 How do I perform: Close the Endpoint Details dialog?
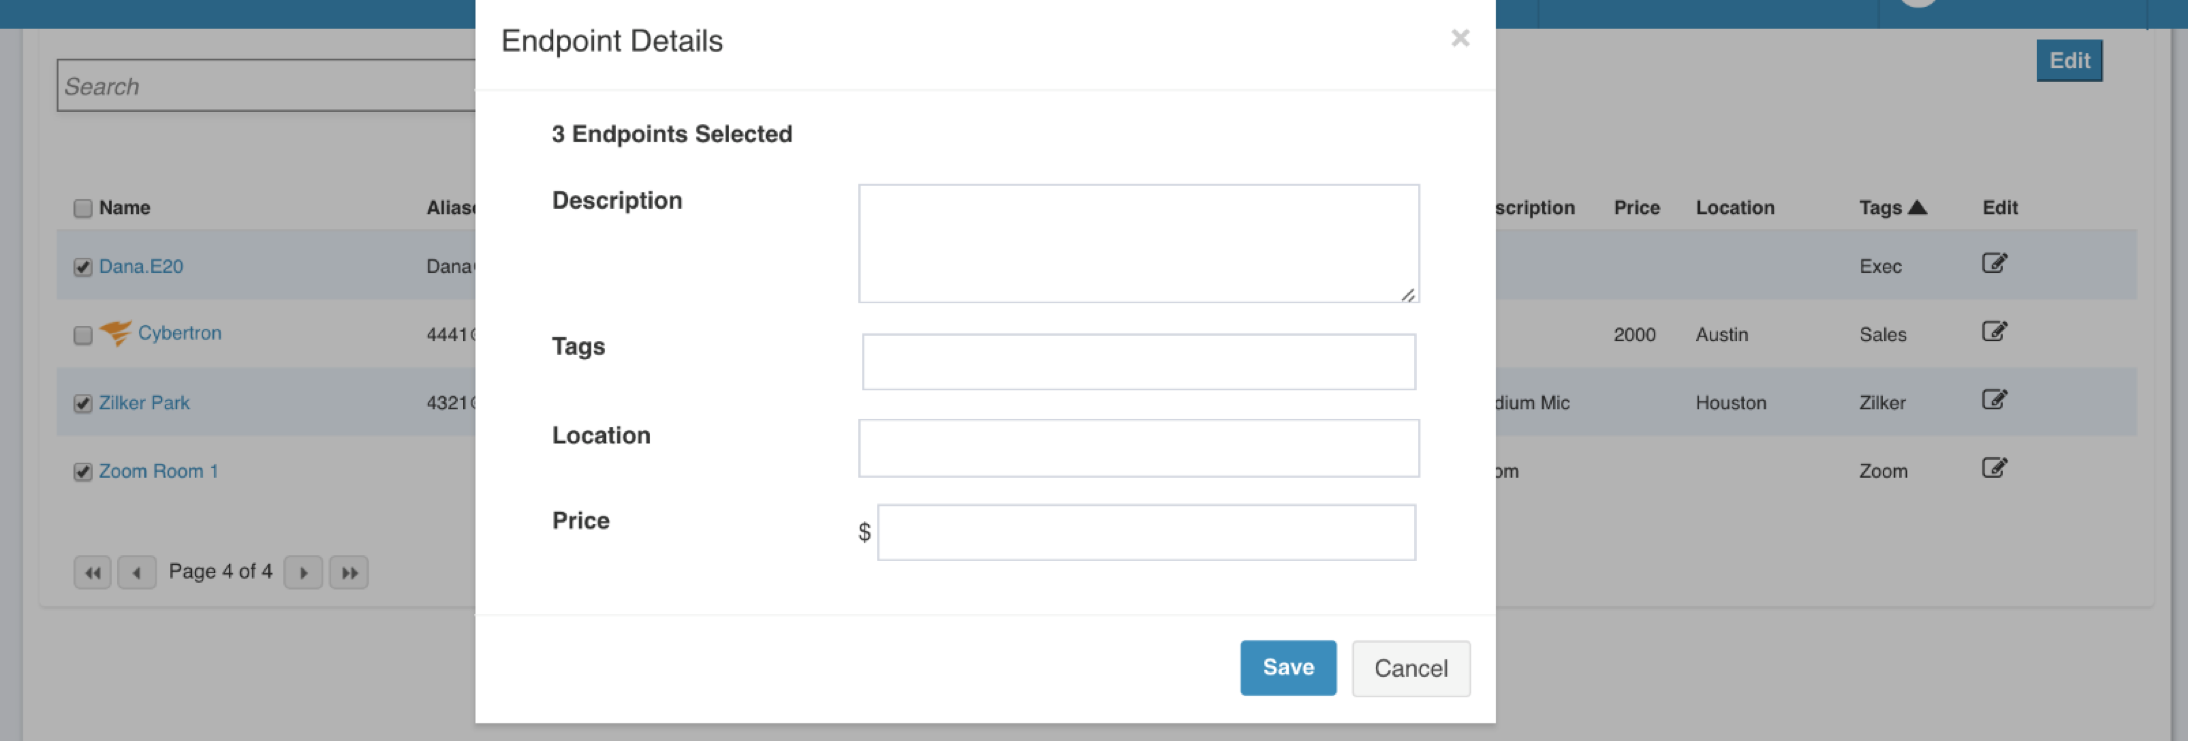1460,38
